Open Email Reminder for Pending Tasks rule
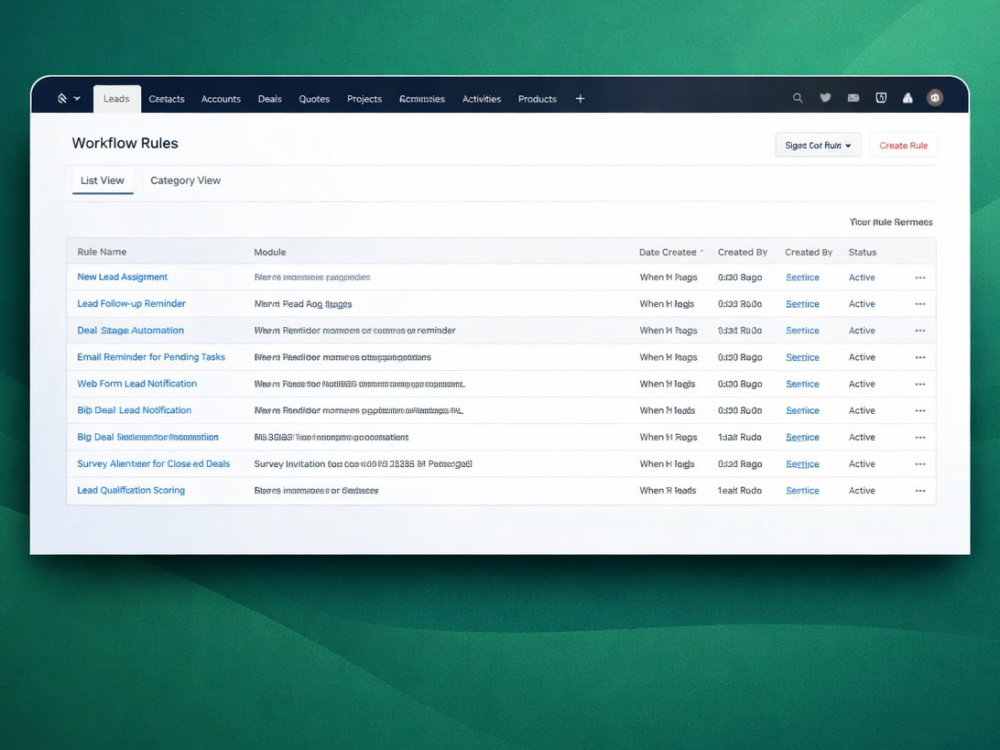The width and height of the screenshot is (1000, 750). tap(151, 357)
